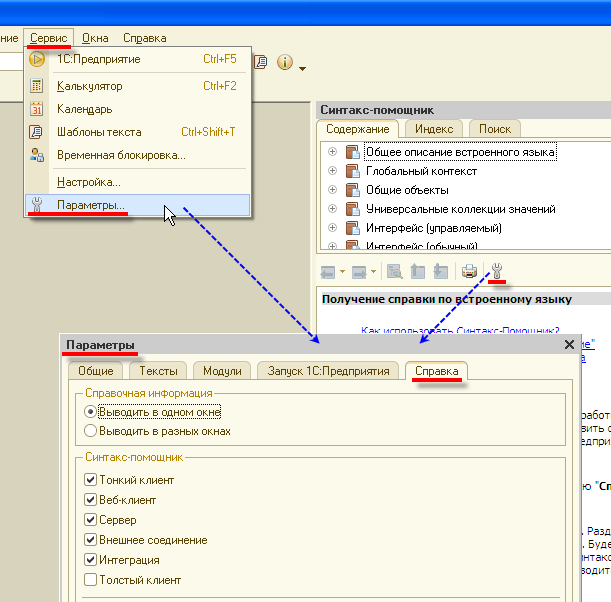Viewport: 611px width, 602px height.
Task: Select the Справка tab in Параметры
Action: tap(436, 371)
